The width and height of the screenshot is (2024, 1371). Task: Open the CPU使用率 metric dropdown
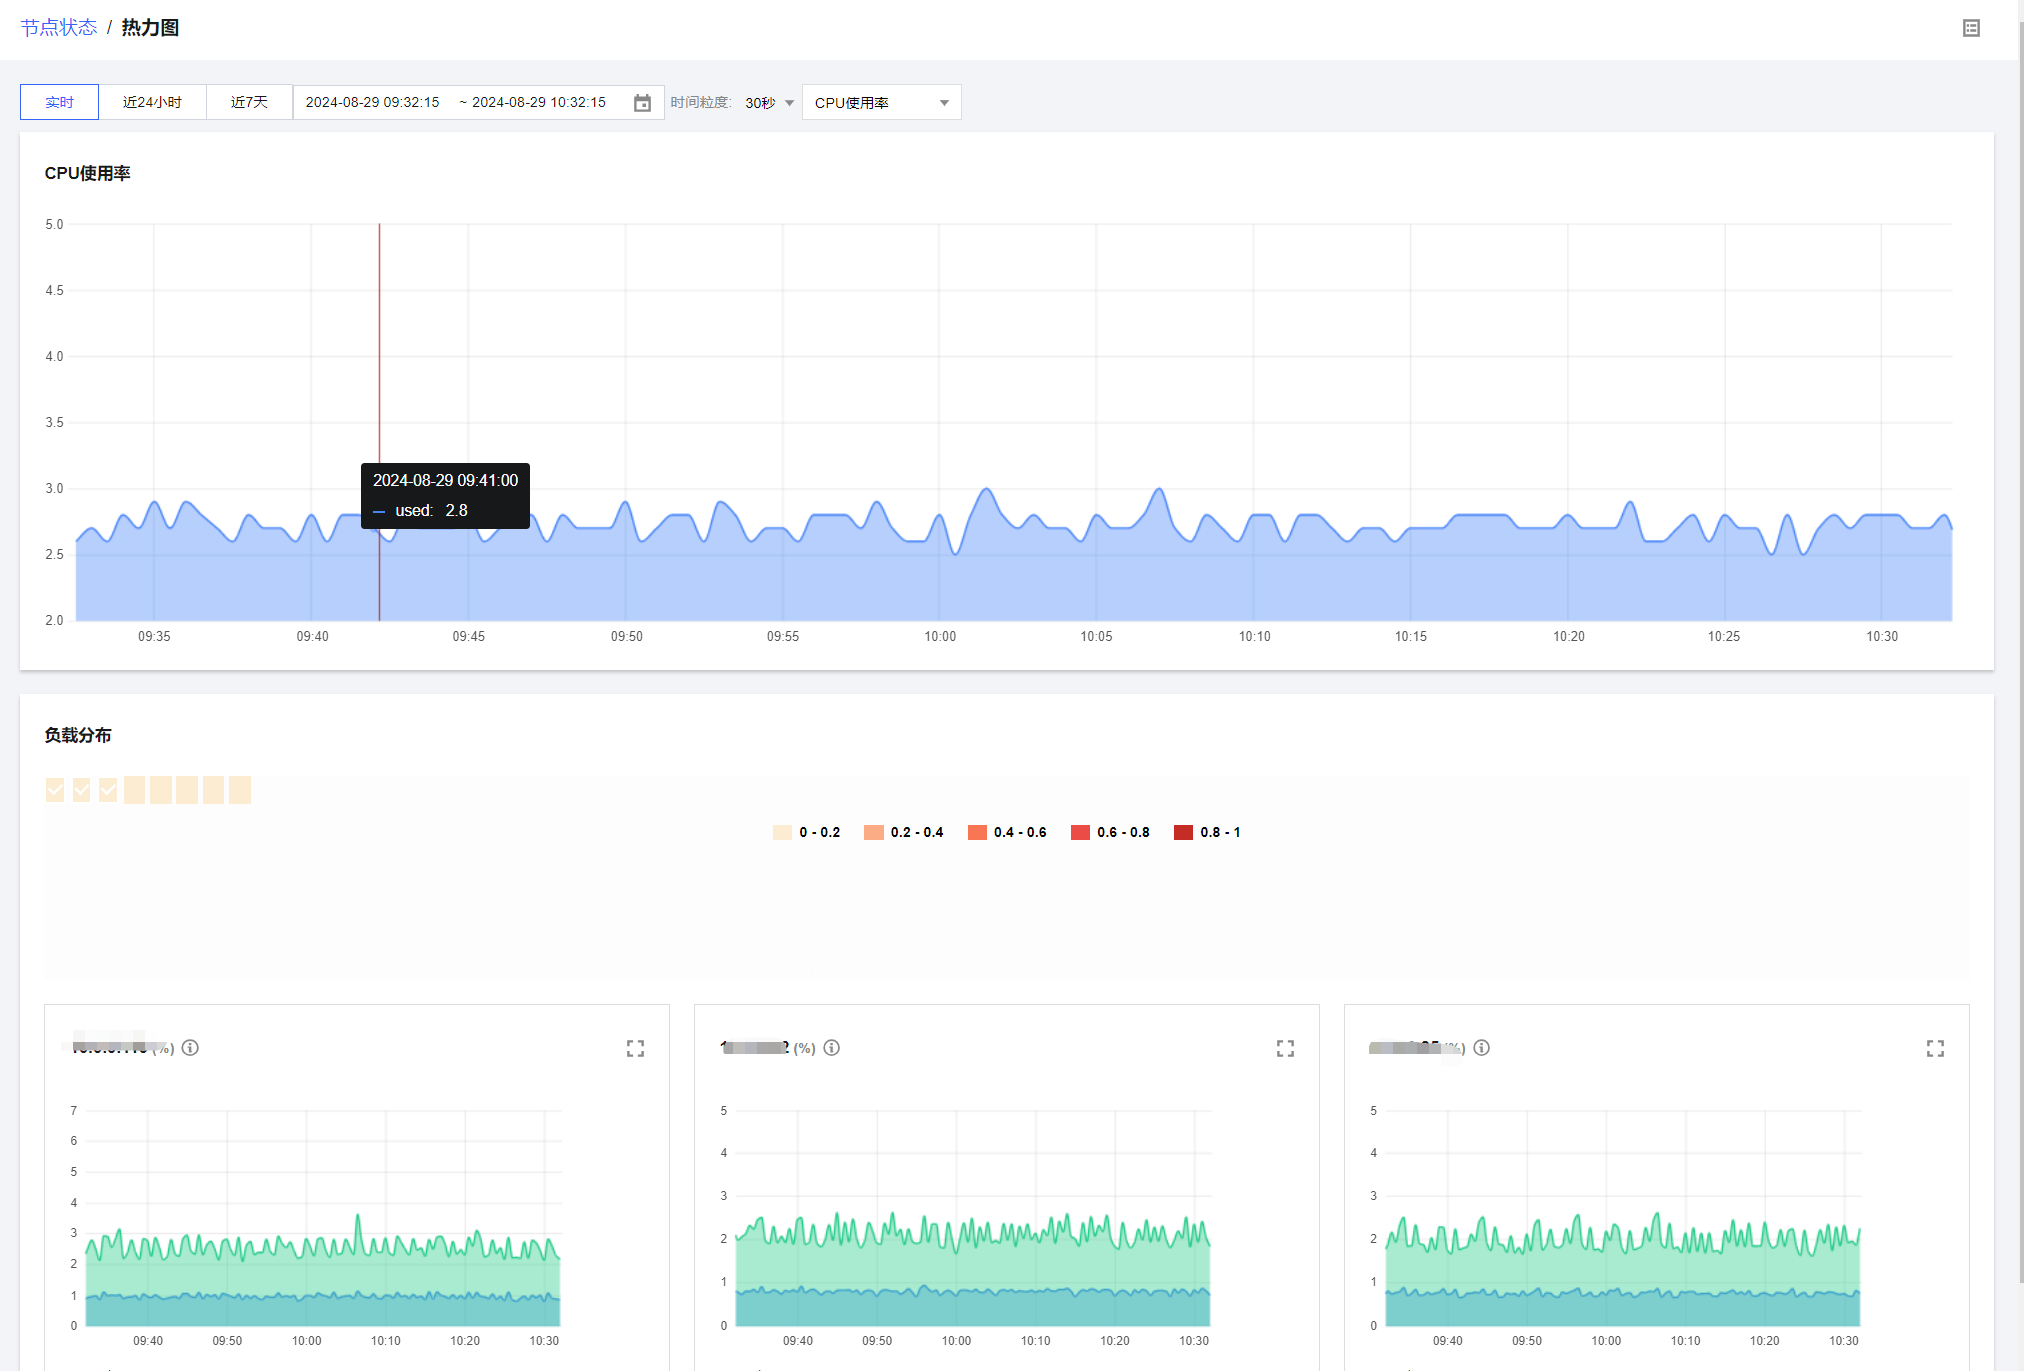881,103
